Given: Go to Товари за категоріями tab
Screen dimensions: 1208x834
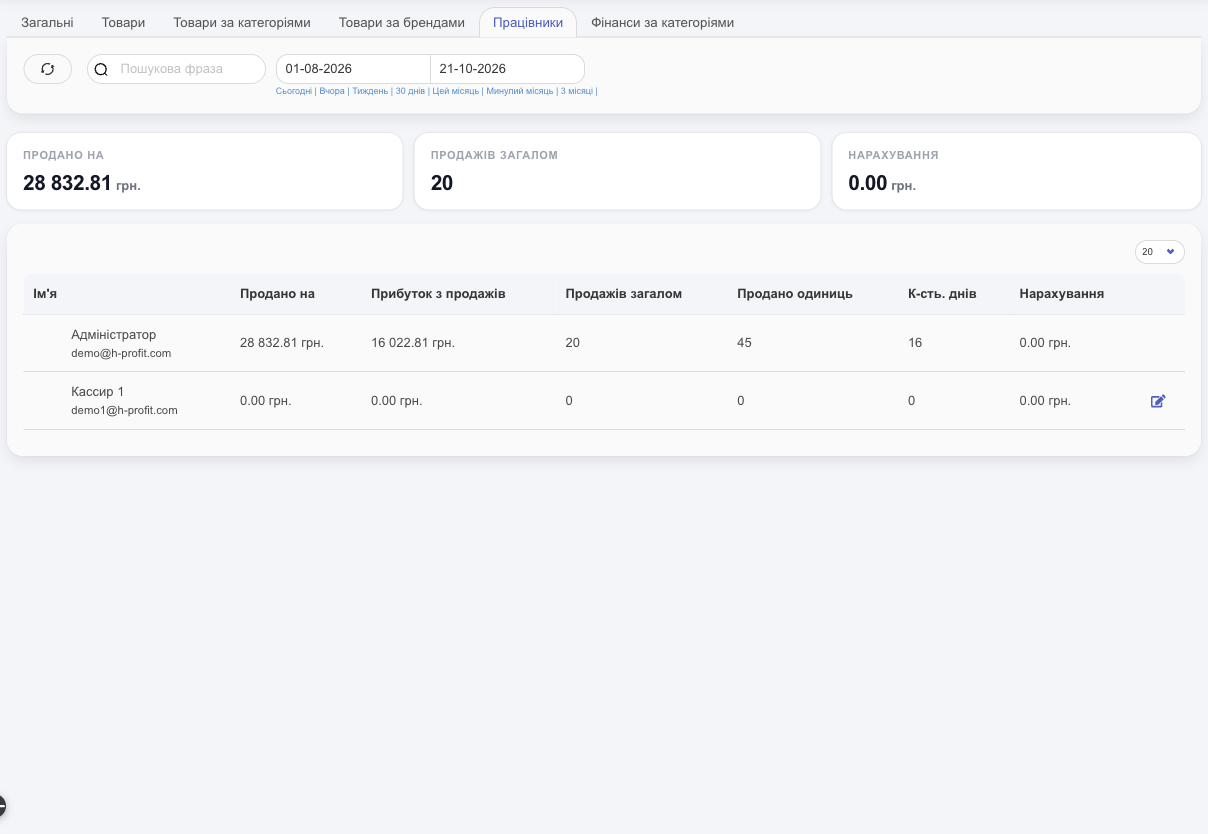Looking at the screenshot, I should pyautogui.click(x=242, y=22).
